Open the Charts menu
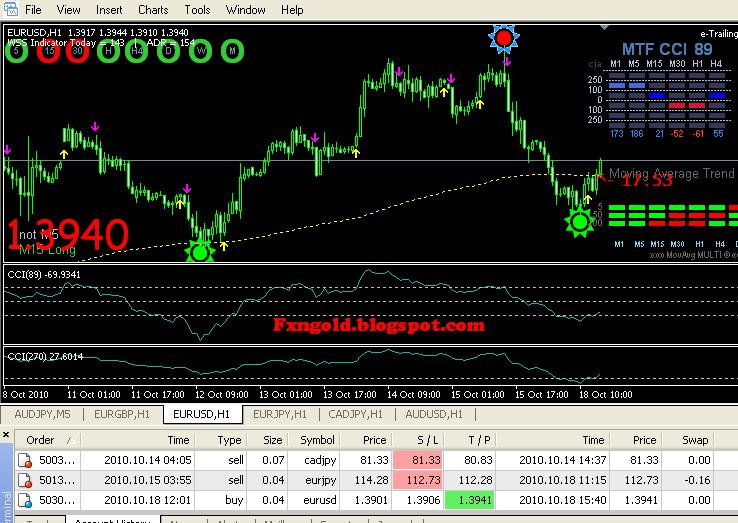 coord(153,10)
